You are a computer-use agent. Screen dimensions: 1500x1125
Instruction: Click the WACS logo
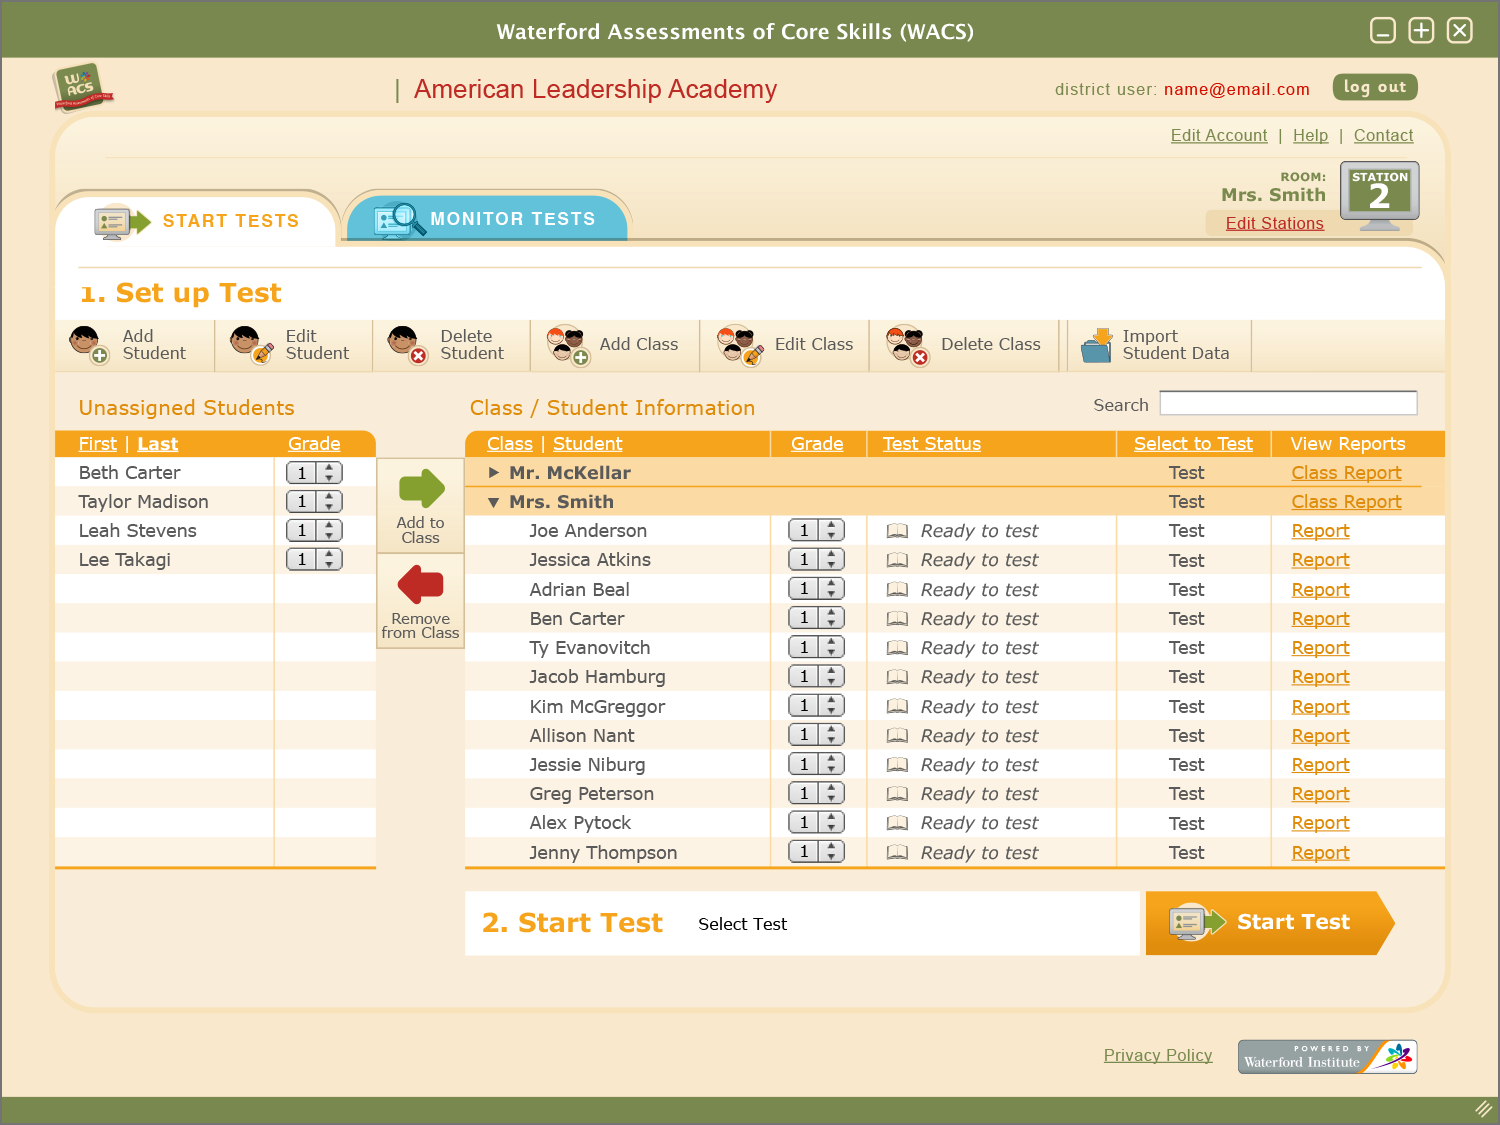pos(83,88)
